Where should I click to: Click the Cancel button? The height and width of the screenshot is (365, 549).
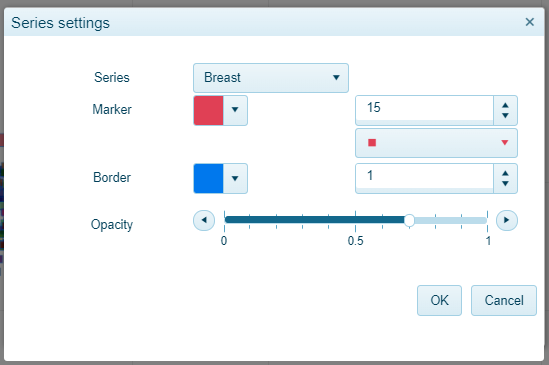click(503, 301)
